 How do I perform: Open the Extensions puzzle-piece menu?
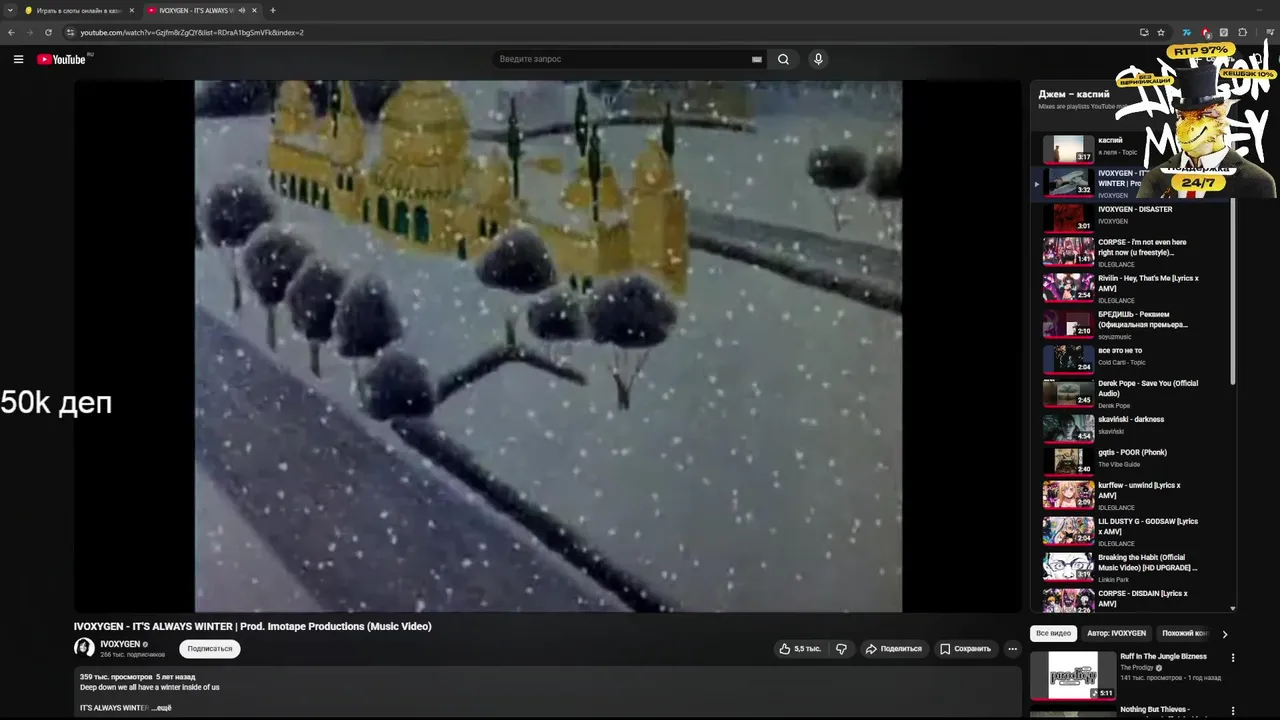coord(1243,32)
